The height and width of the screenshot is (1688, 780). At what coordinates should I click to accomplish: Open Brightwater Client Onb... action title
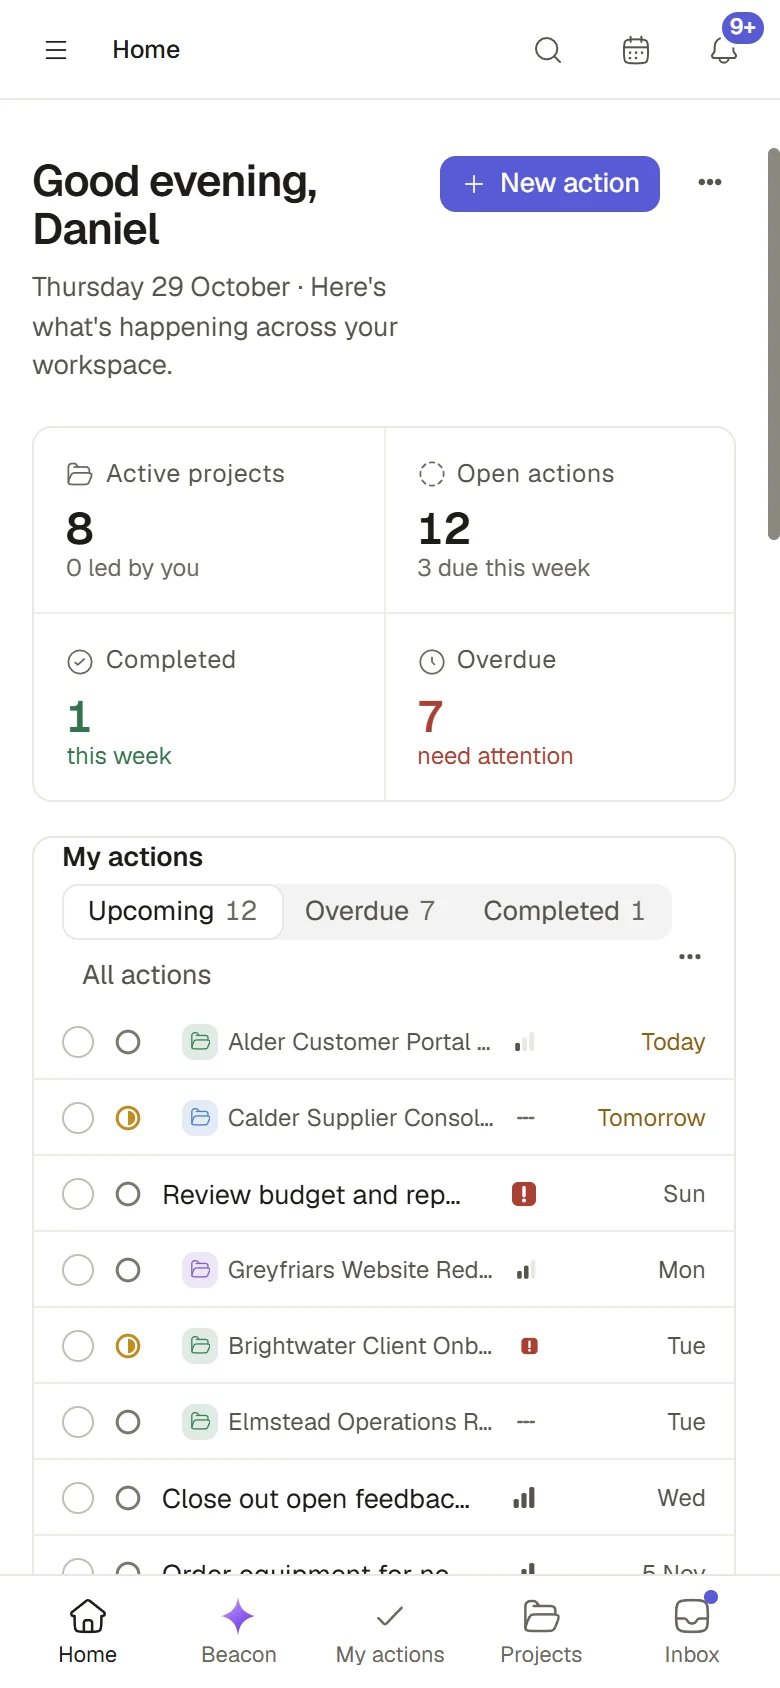point(360,1346)
